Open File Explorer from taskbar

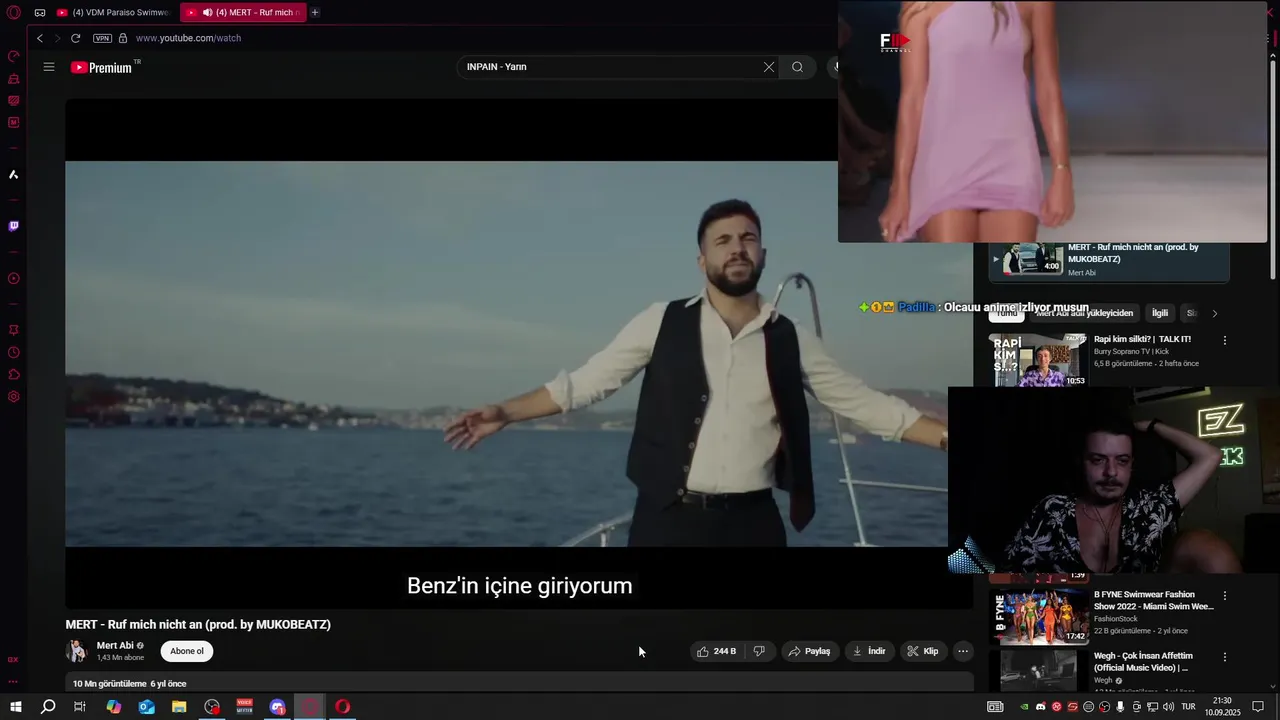pos(179,707)
